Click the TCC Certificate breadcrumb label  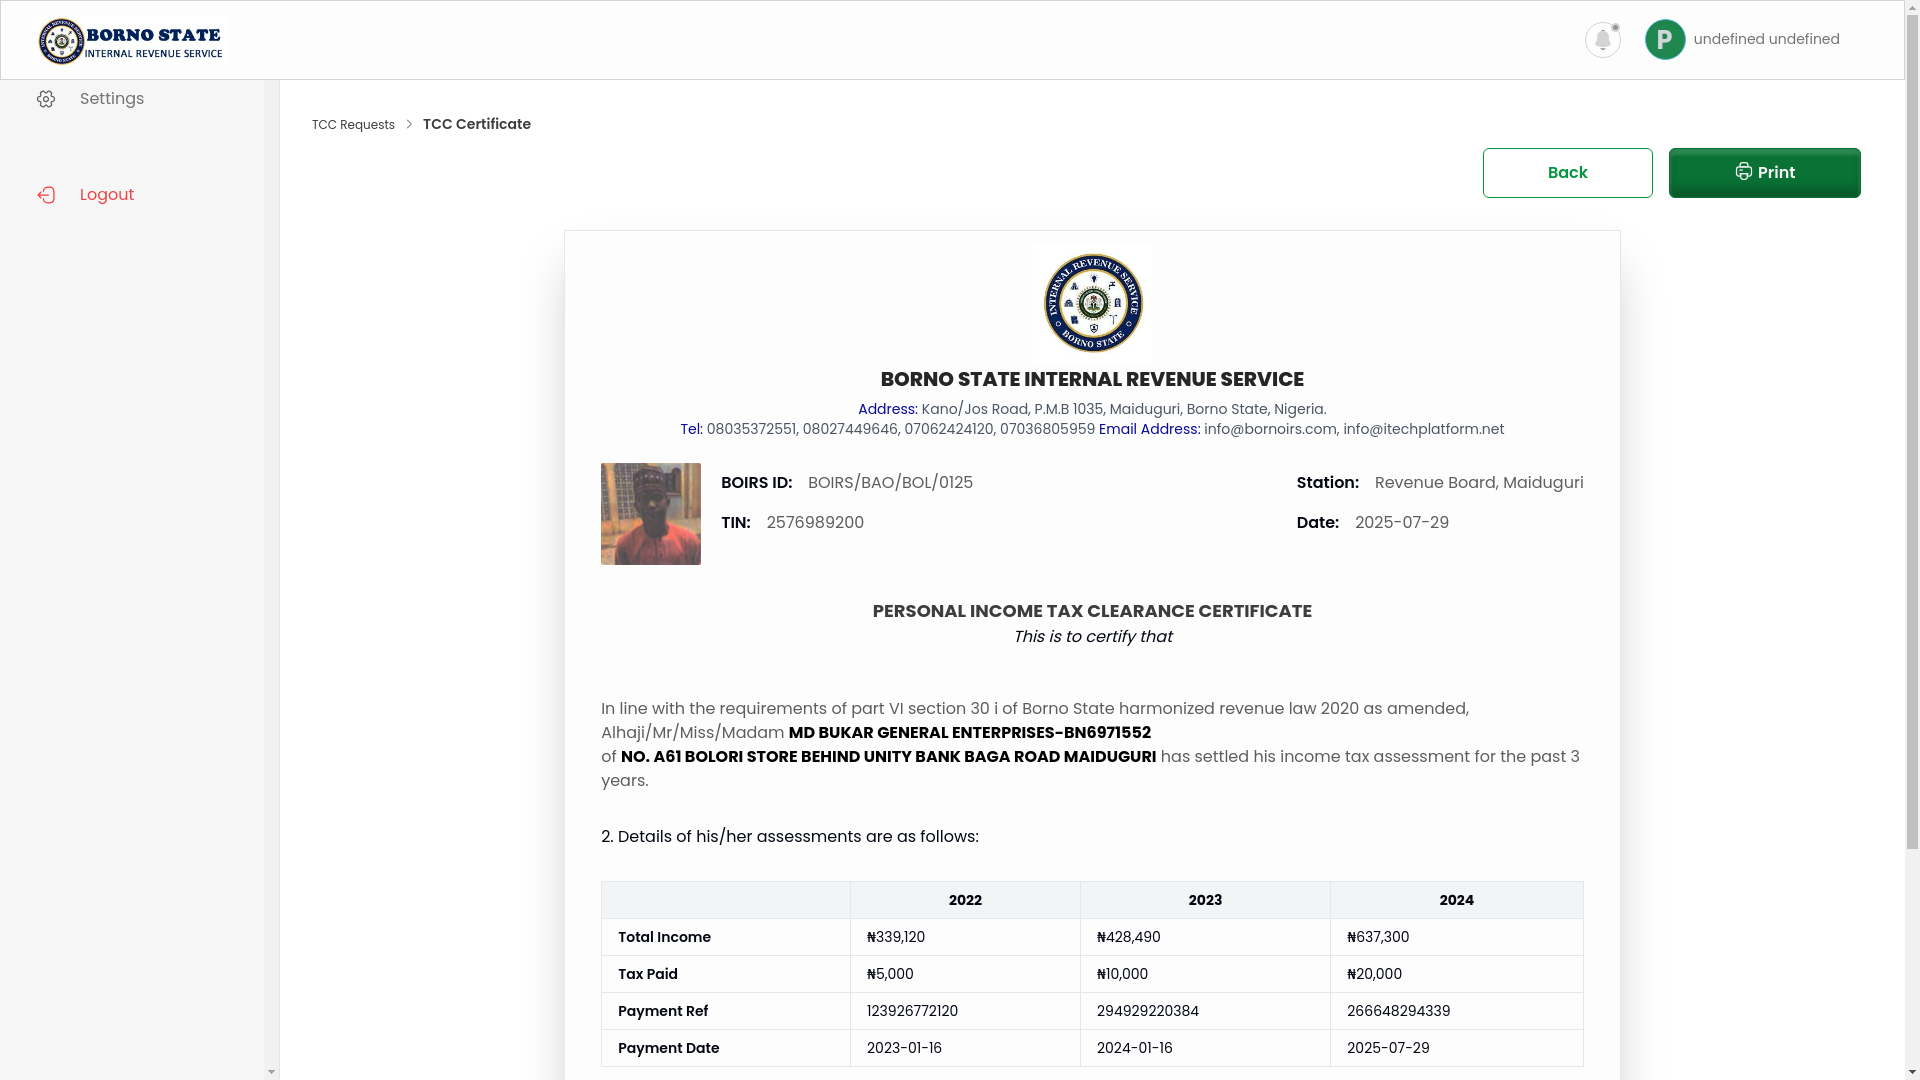(477, 124)
